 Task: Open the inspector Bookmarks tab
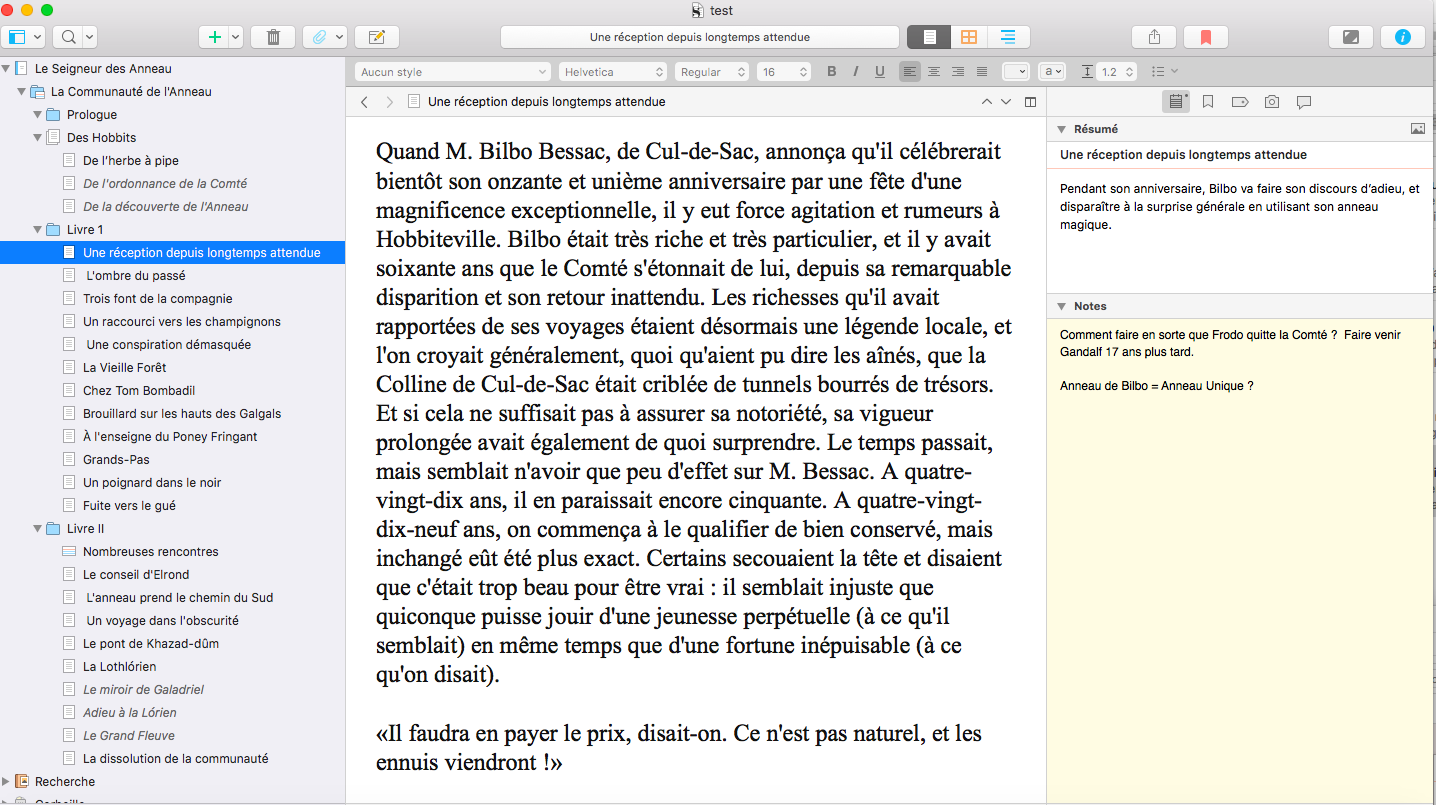[1208, 102]
